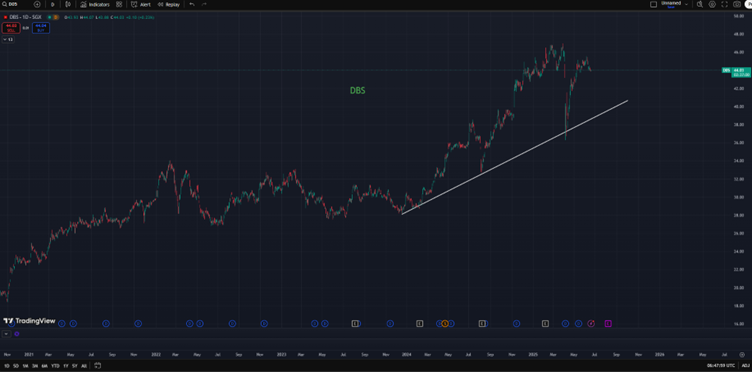The height and width of the screenshot is (372, 752).
Task: Open quick search magnifier icon
Action: coord(700,4)
